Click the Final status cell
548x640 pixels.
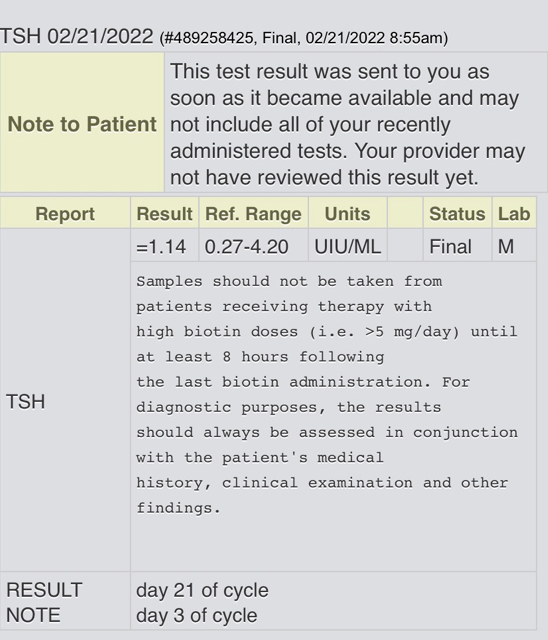(450, 247)
